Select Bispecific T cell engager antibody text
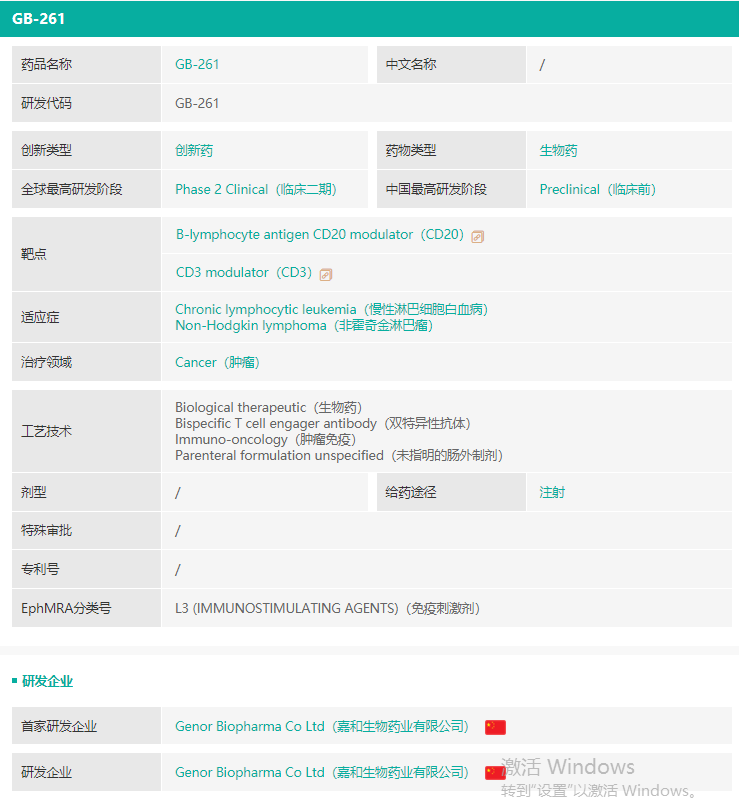Viewport: 739px width, 799px height. tap(323, 423)
